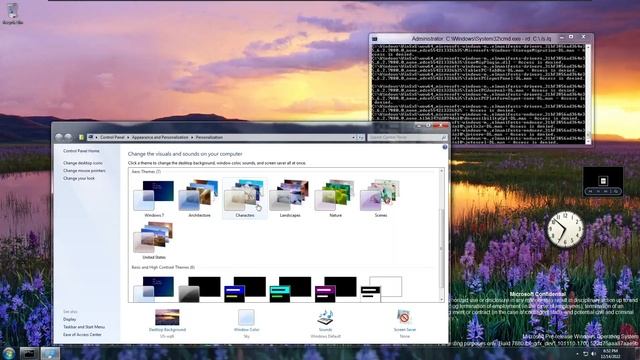640x360 pixels.
Task: Select the High Contrast White theme
Action: tap(380, 289)
